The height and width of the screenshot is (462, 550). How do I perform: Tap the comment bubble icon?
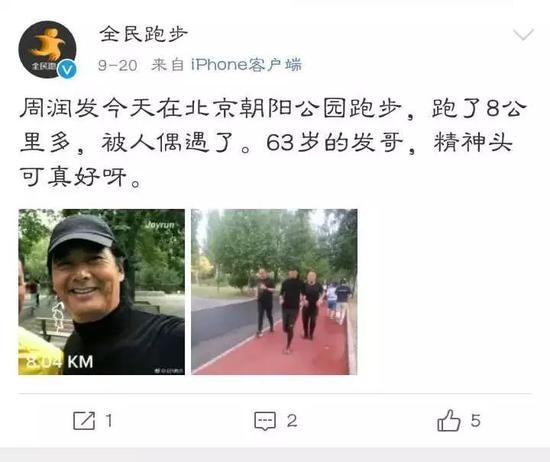(265, 421)
